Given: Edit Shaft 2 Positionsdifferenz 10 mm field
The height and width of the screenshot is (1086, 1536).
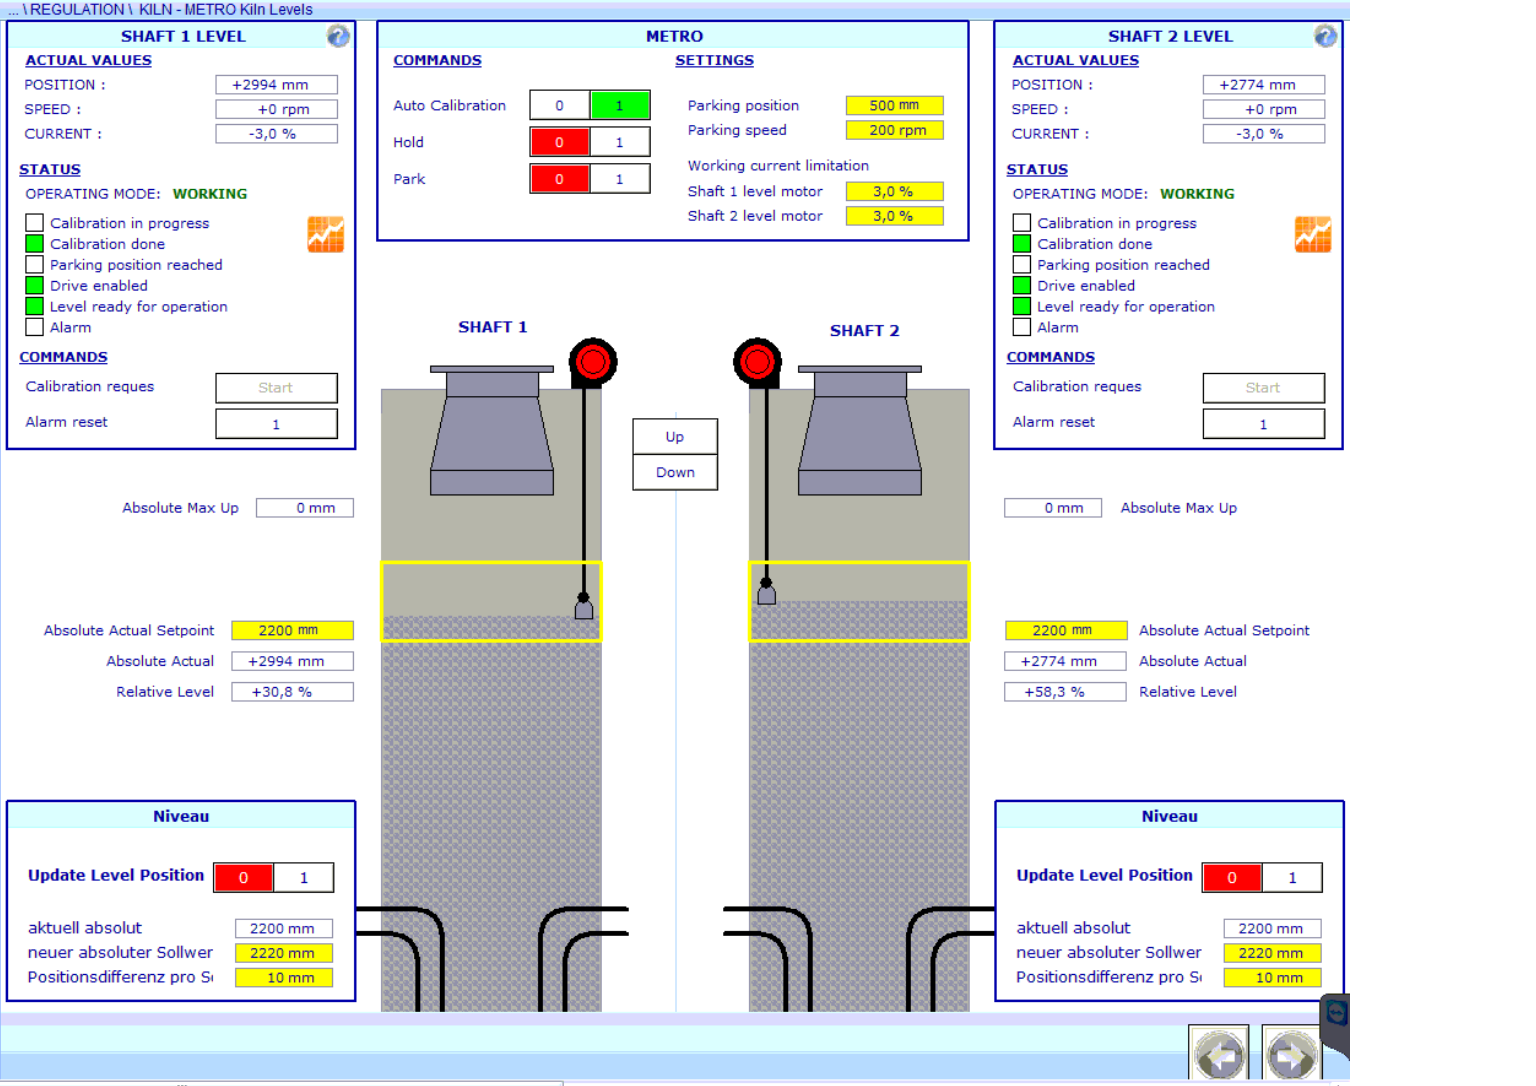Looking at the screenshot, I should coord(1272,978).
